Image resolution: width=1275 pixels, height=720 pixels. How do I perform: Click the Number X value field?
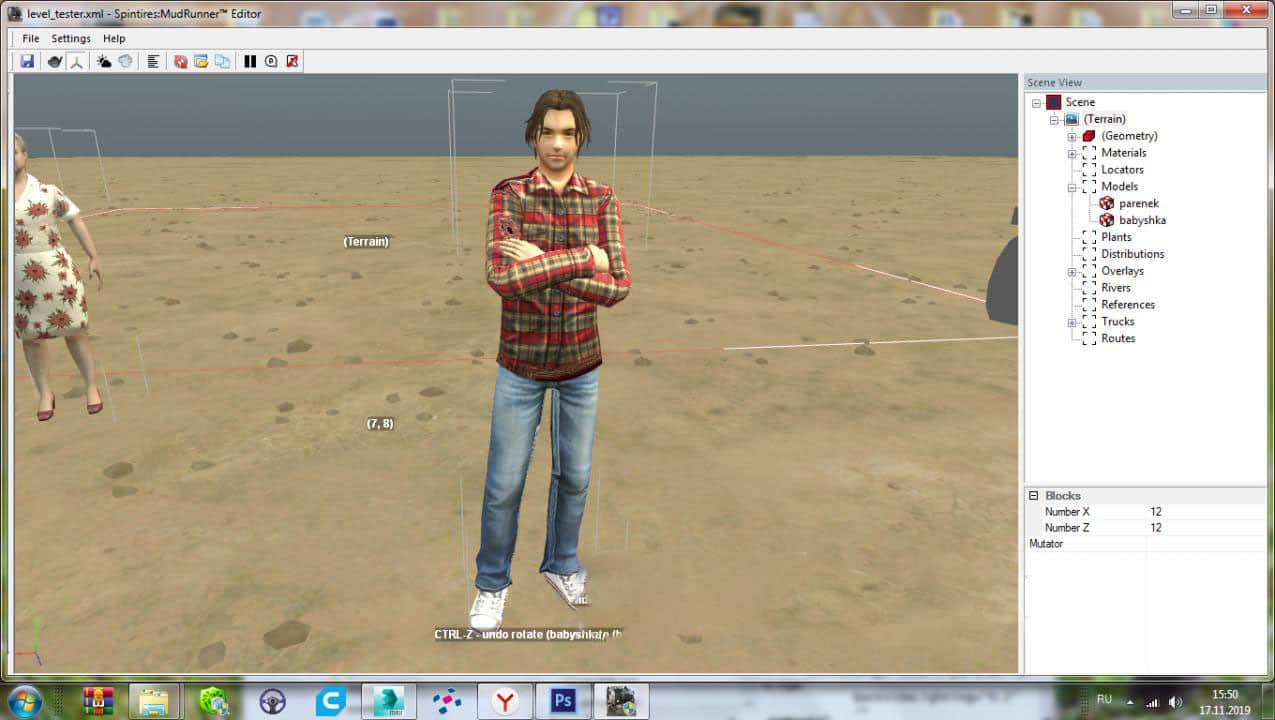click(x=1205, y=512)
